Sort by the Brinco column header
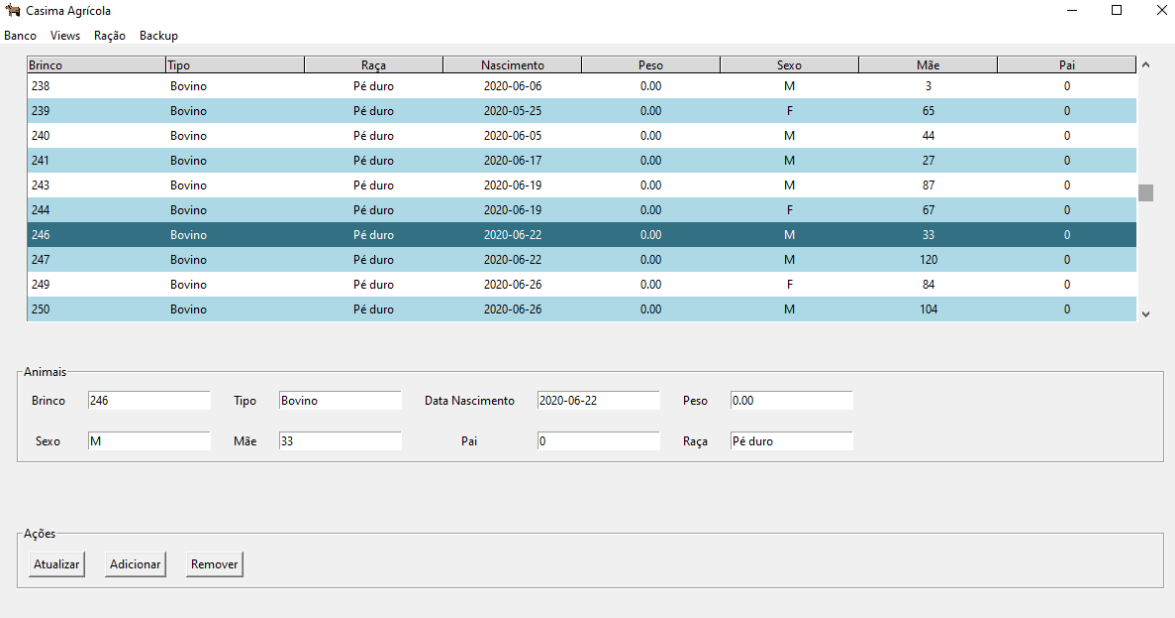Image resolution: width=1175 pixels, height=618 pixels. tap(96, 65)
